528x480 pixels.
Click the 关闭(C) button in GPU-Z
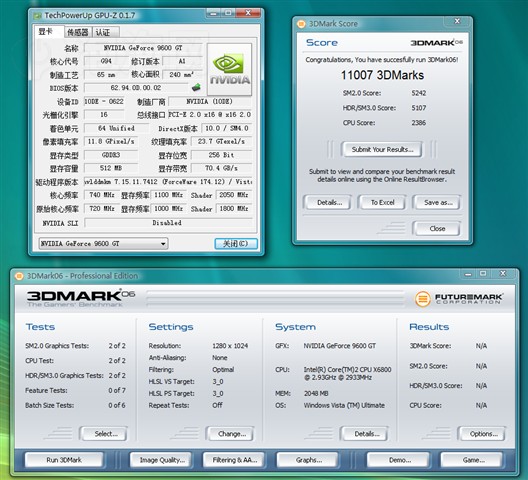(236, 244)
